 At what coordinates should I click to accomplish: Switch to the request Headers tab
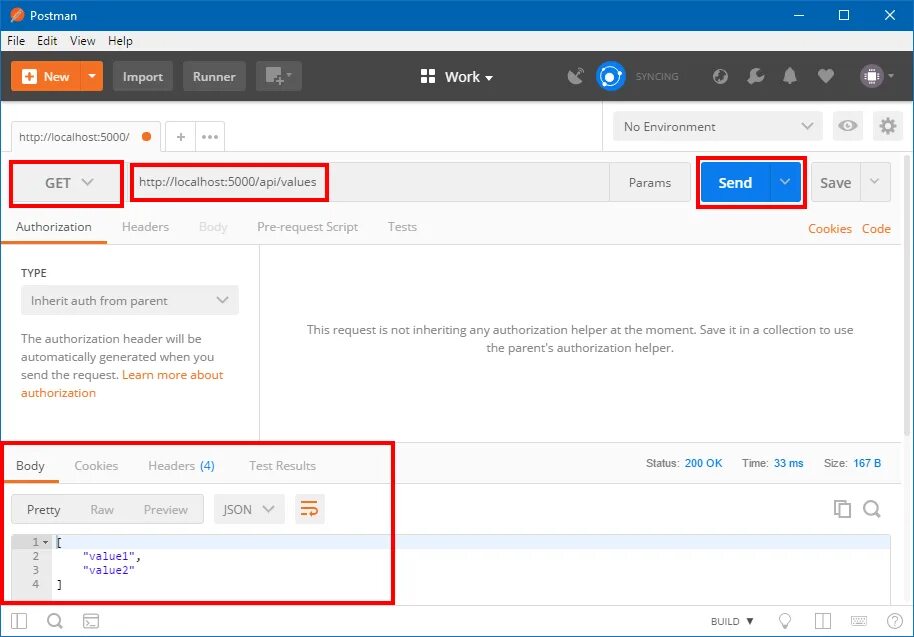tap(145, 227)
